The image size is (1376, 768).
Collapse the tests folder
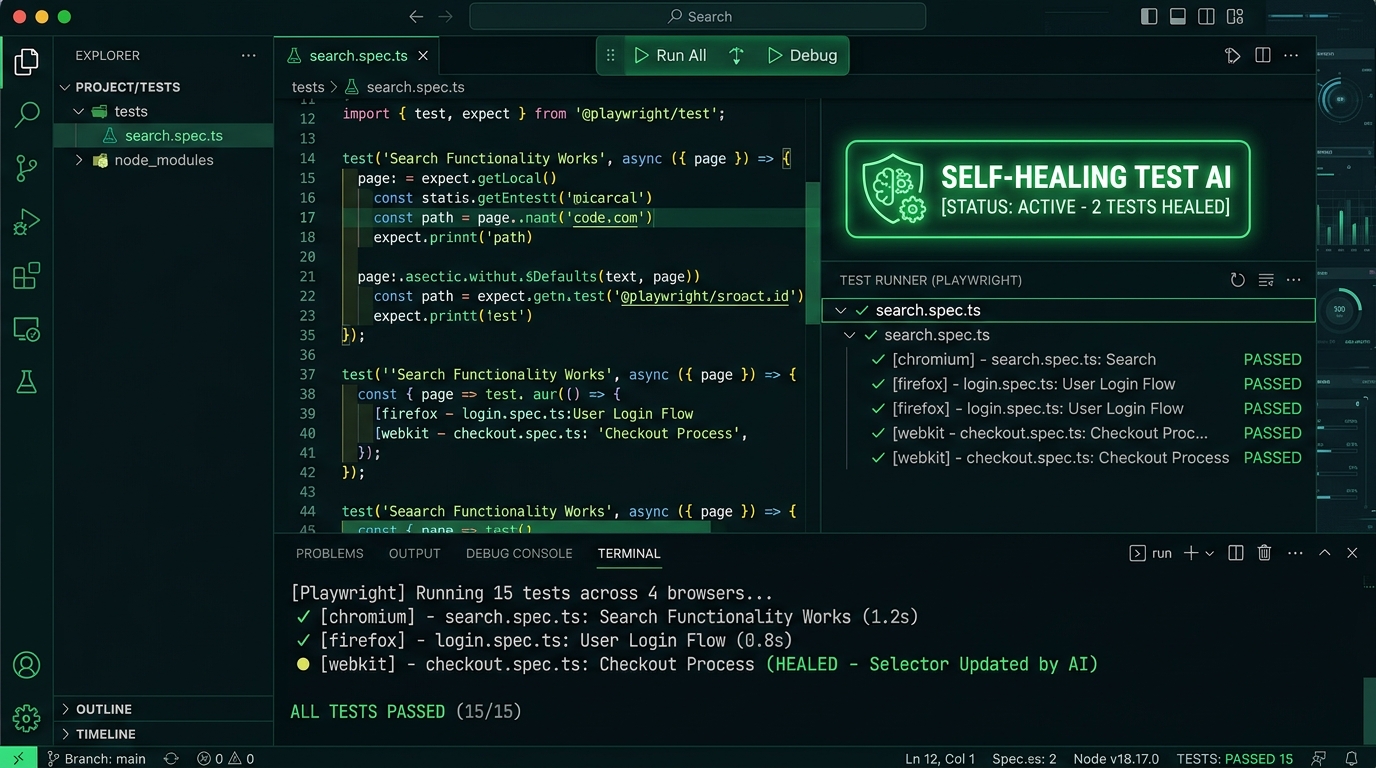click(79, 112)
